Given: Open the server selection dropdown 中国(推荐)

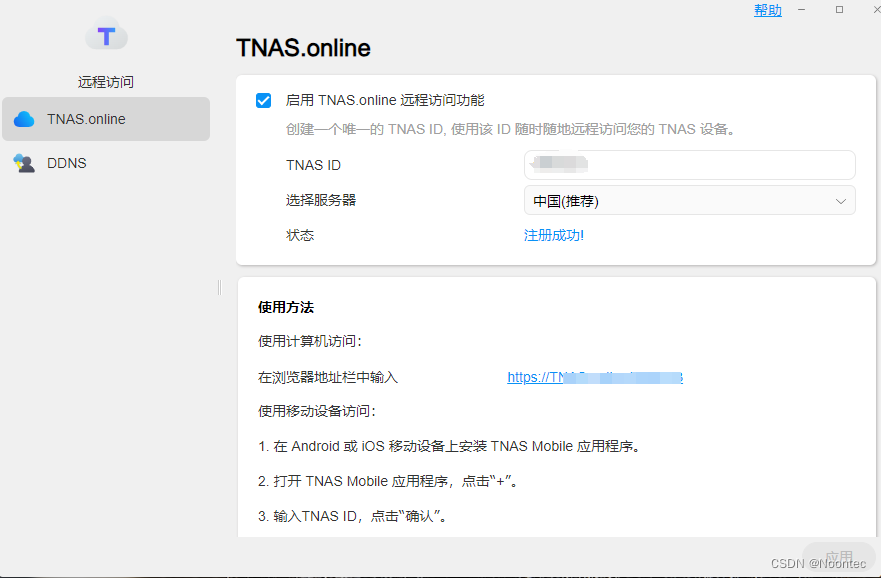Looking at the screenshot, I should [x=689, y=201].
